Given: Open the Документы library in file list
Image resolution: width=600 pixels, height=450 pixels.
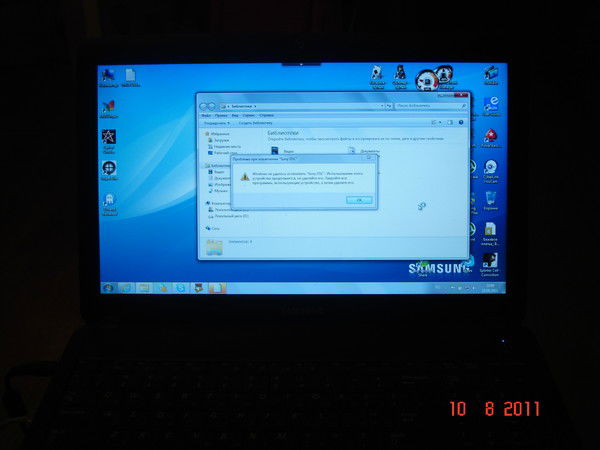Looking at the screenshot, I should (360, 152).
